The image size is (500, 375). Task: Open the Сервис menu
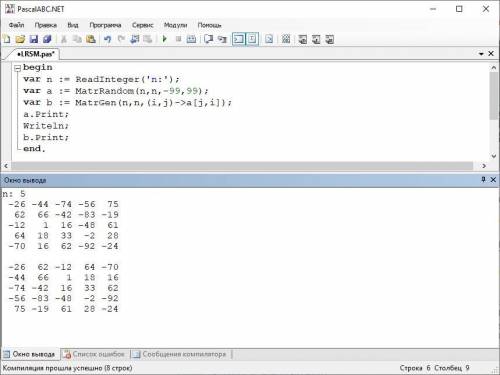(x=143, y=25)
